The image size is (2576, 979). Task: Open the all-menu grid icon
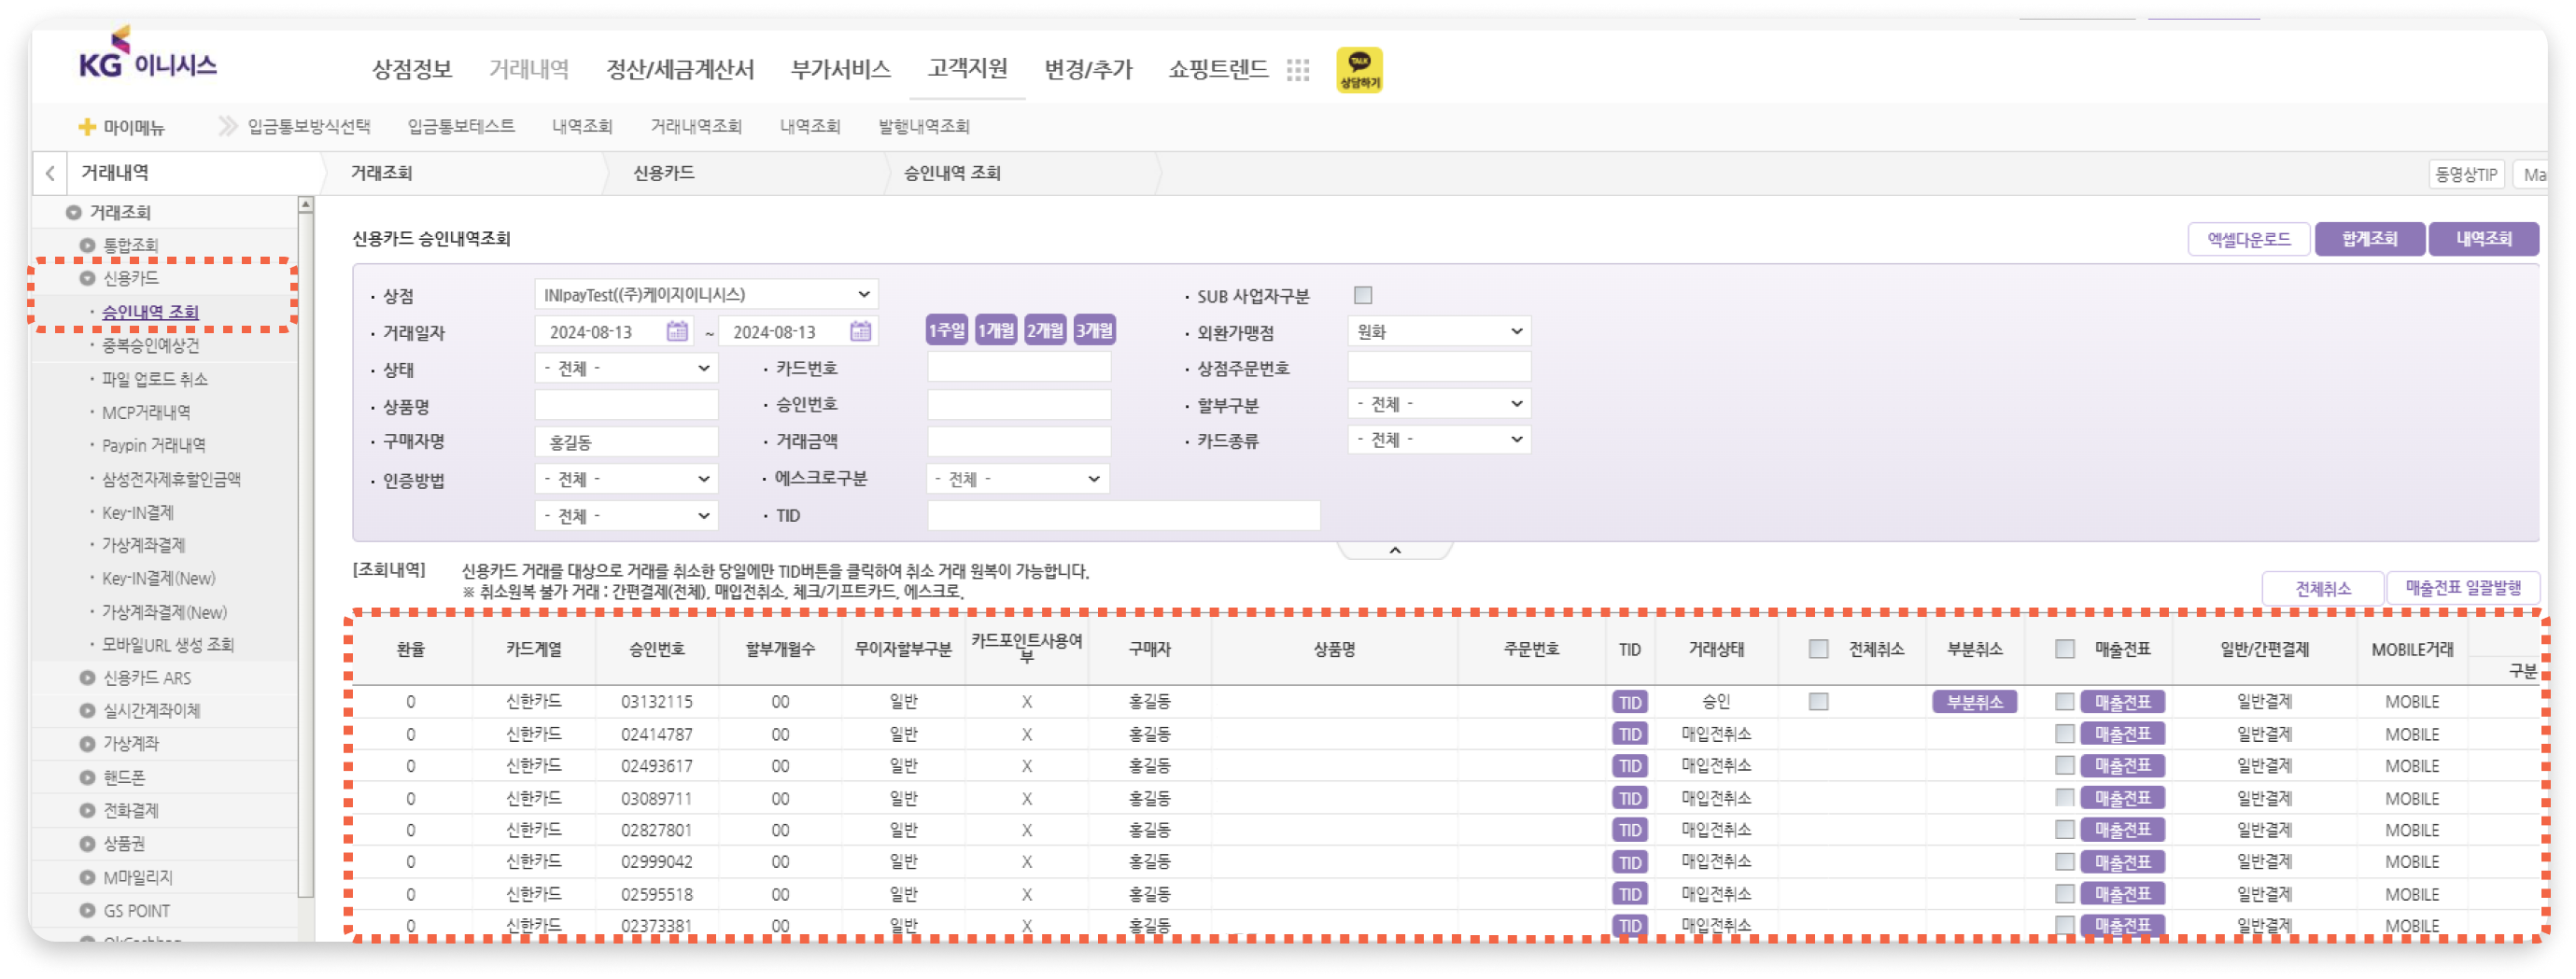(1297, 70)
